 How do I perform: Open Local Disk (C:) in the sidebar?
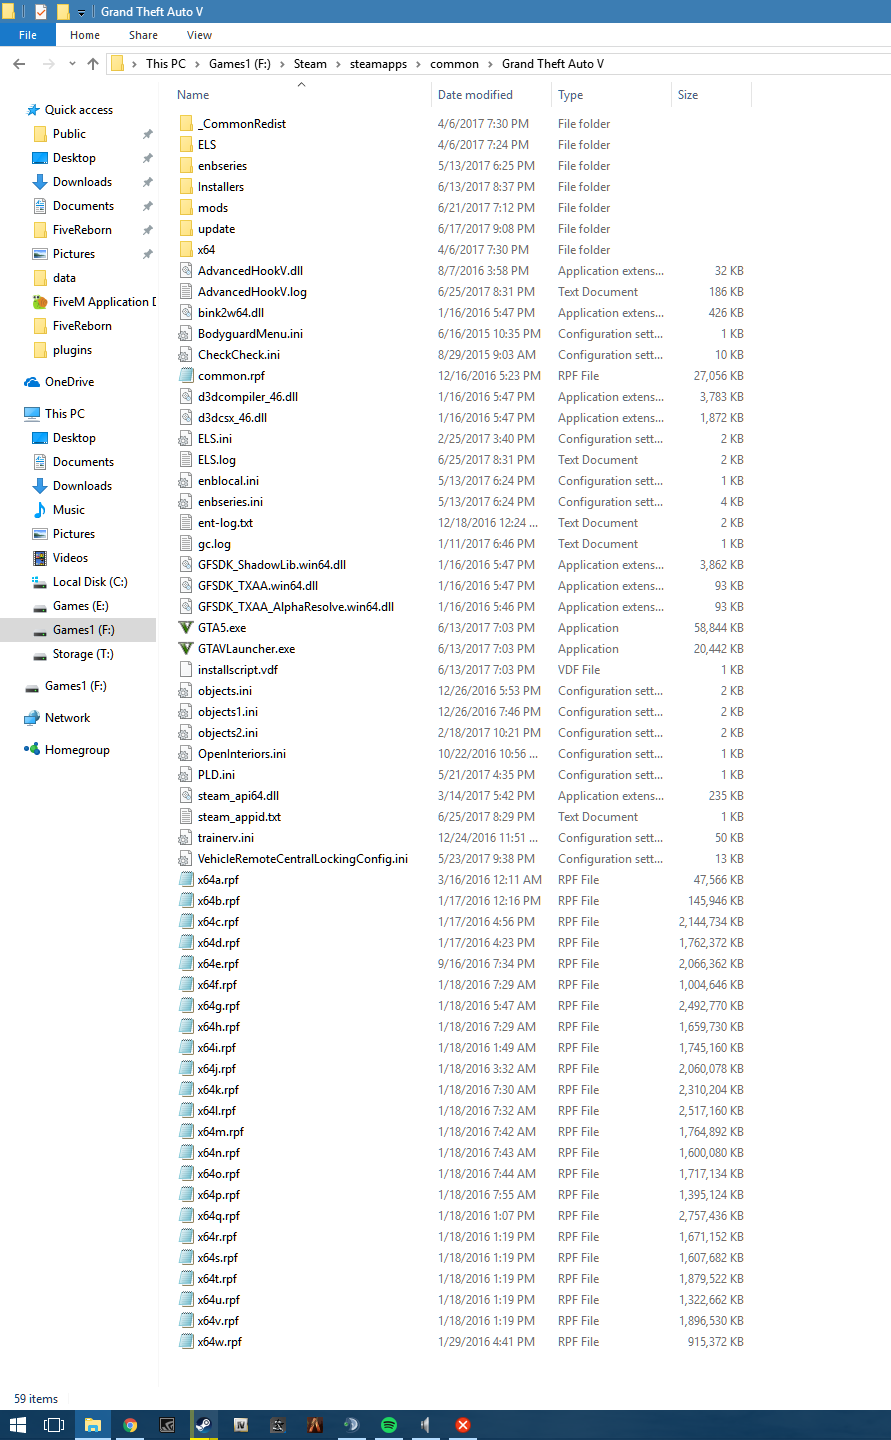[90, 582]
